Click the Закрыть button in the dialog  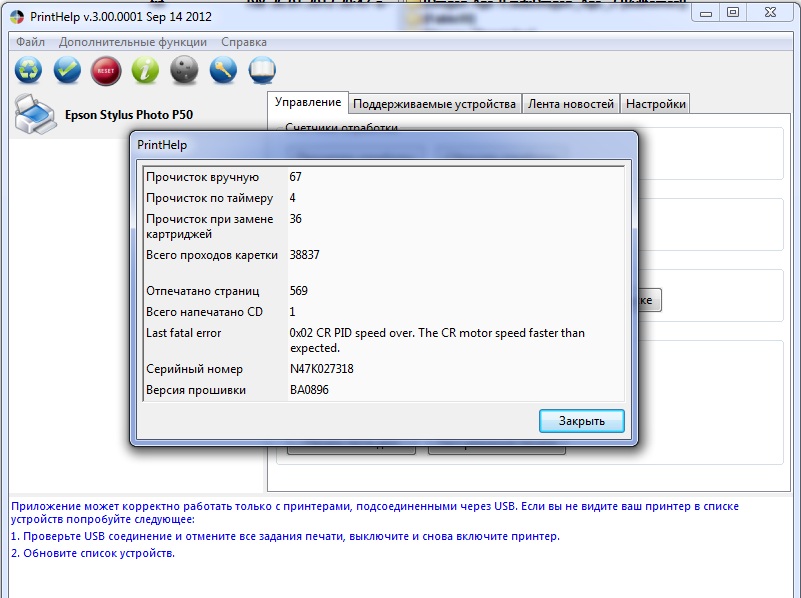click(581, 421)
